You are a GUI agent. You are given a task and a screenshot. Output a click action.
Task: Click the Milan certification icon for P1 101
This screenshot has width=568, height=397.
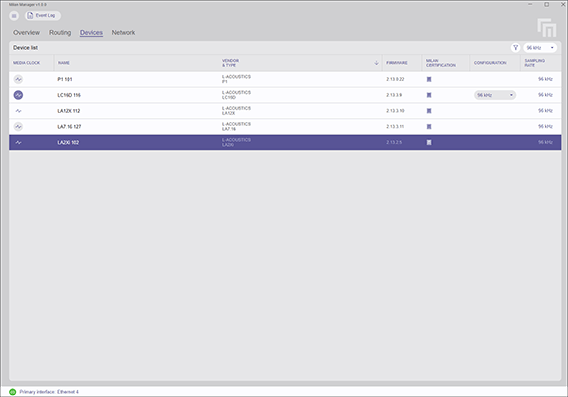[429, 79]
